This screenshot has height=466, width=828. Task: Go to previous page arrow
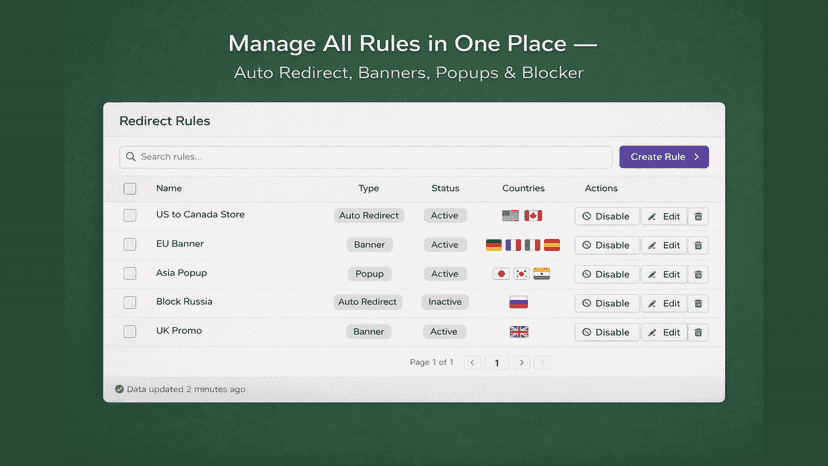(x=473, y=362)
